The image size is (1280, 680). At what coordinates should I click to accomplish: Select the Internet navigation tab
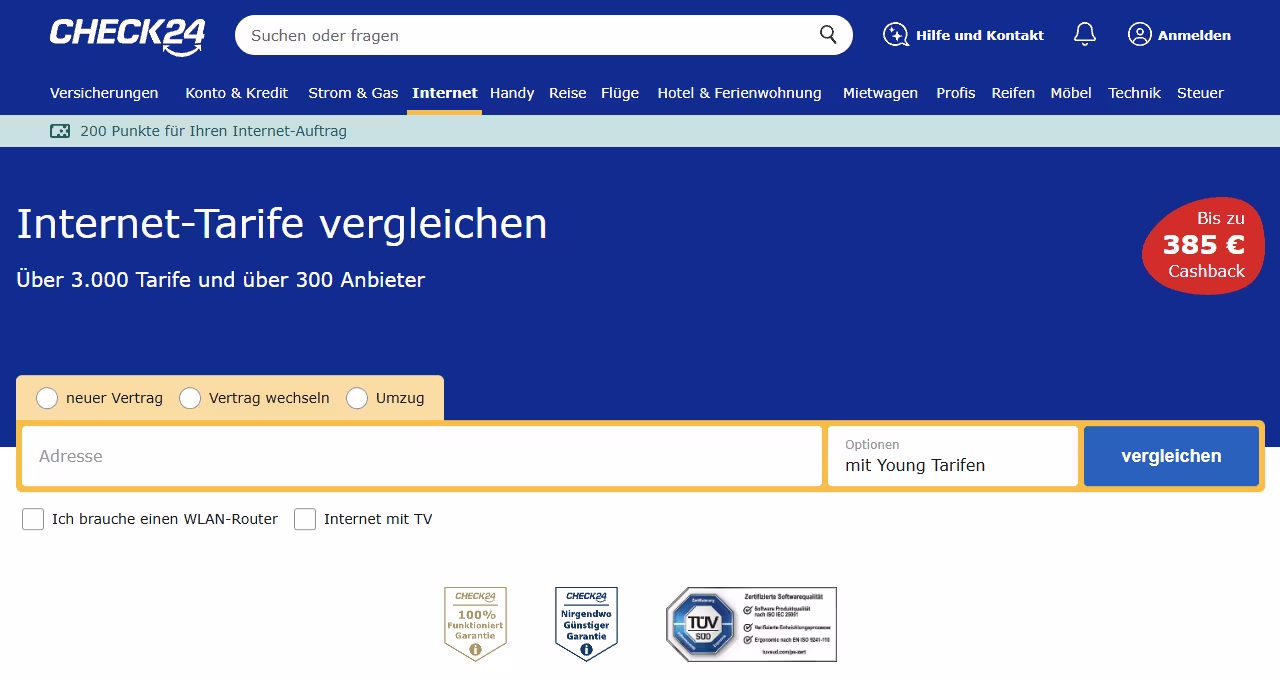pyautogui.click(x=445, y=93)
